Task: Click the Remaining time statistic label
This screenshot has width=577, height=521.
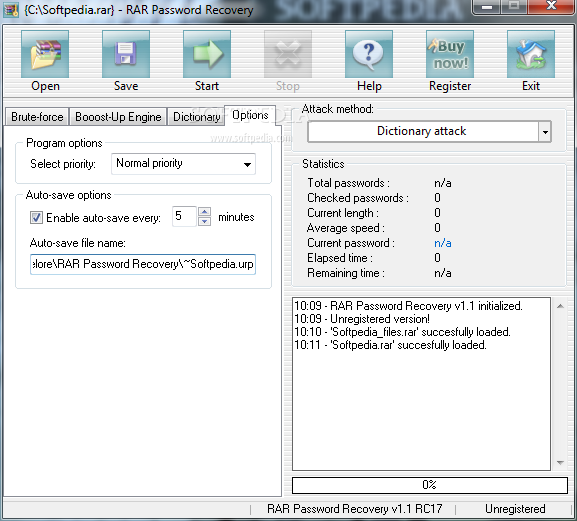Action: point(346,273)
